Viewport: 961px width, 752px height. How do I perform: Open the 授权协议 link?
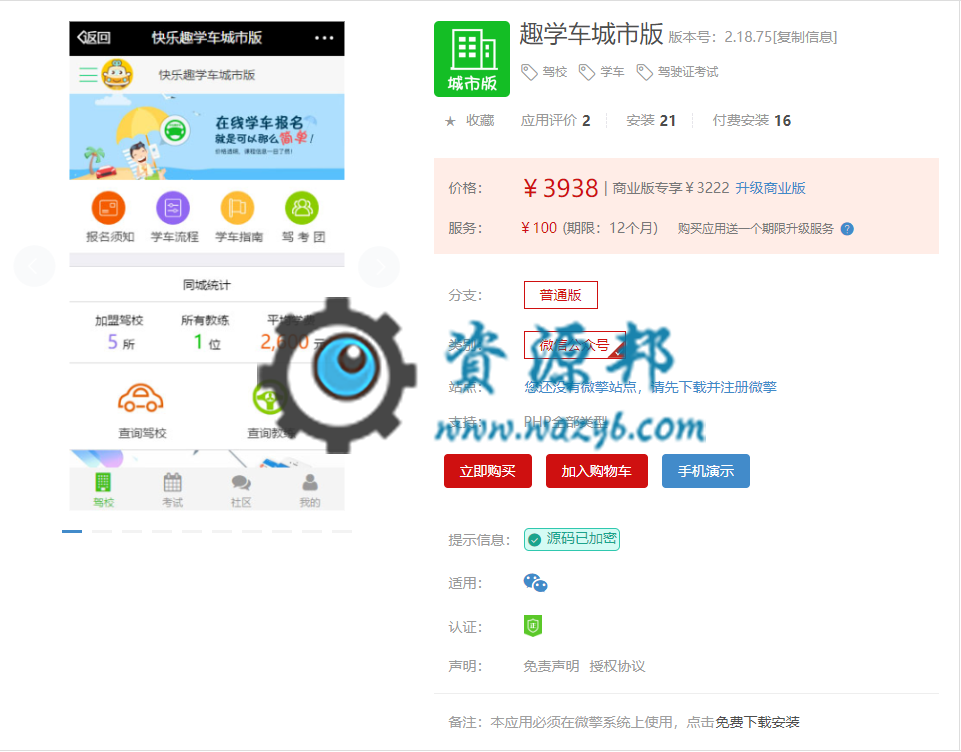tap(617, 666)
